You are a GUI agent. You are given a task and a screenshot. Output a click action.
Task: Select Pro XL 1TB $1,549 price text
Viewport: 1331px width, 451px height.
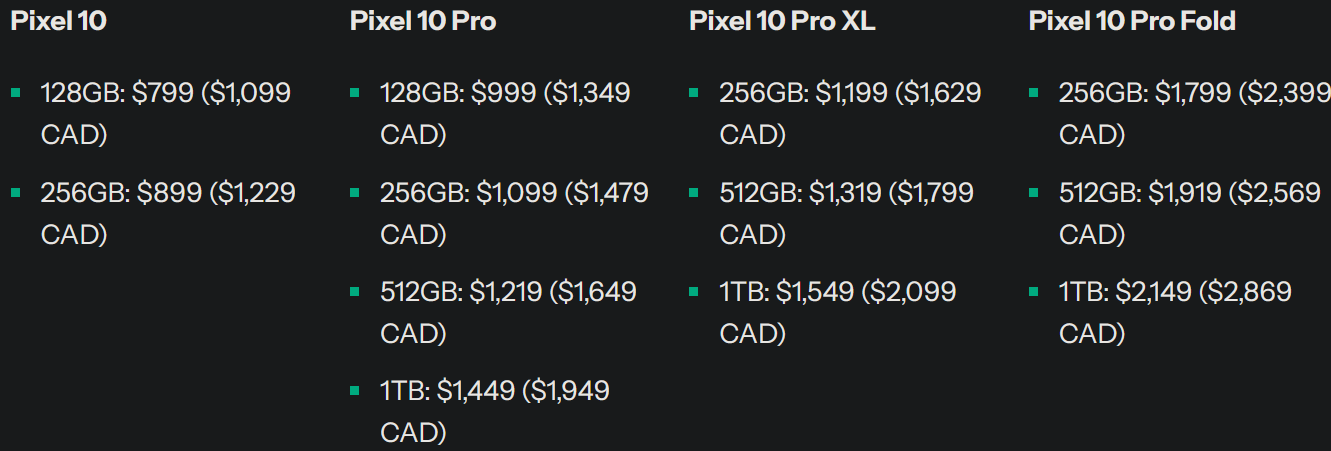[838, 312]
